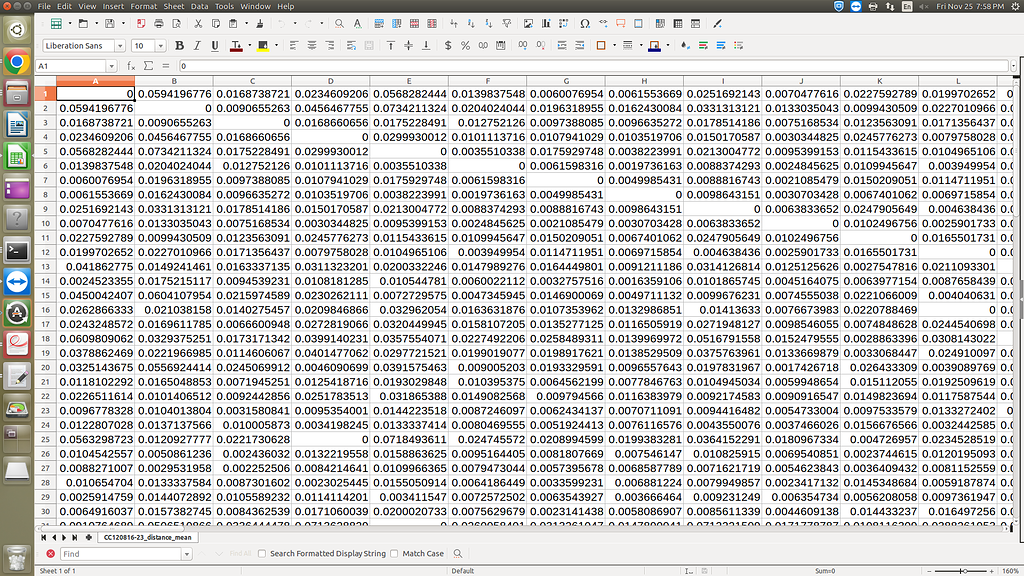Select the CC120816-23_distance_mean sheet tab

[148, 537]
